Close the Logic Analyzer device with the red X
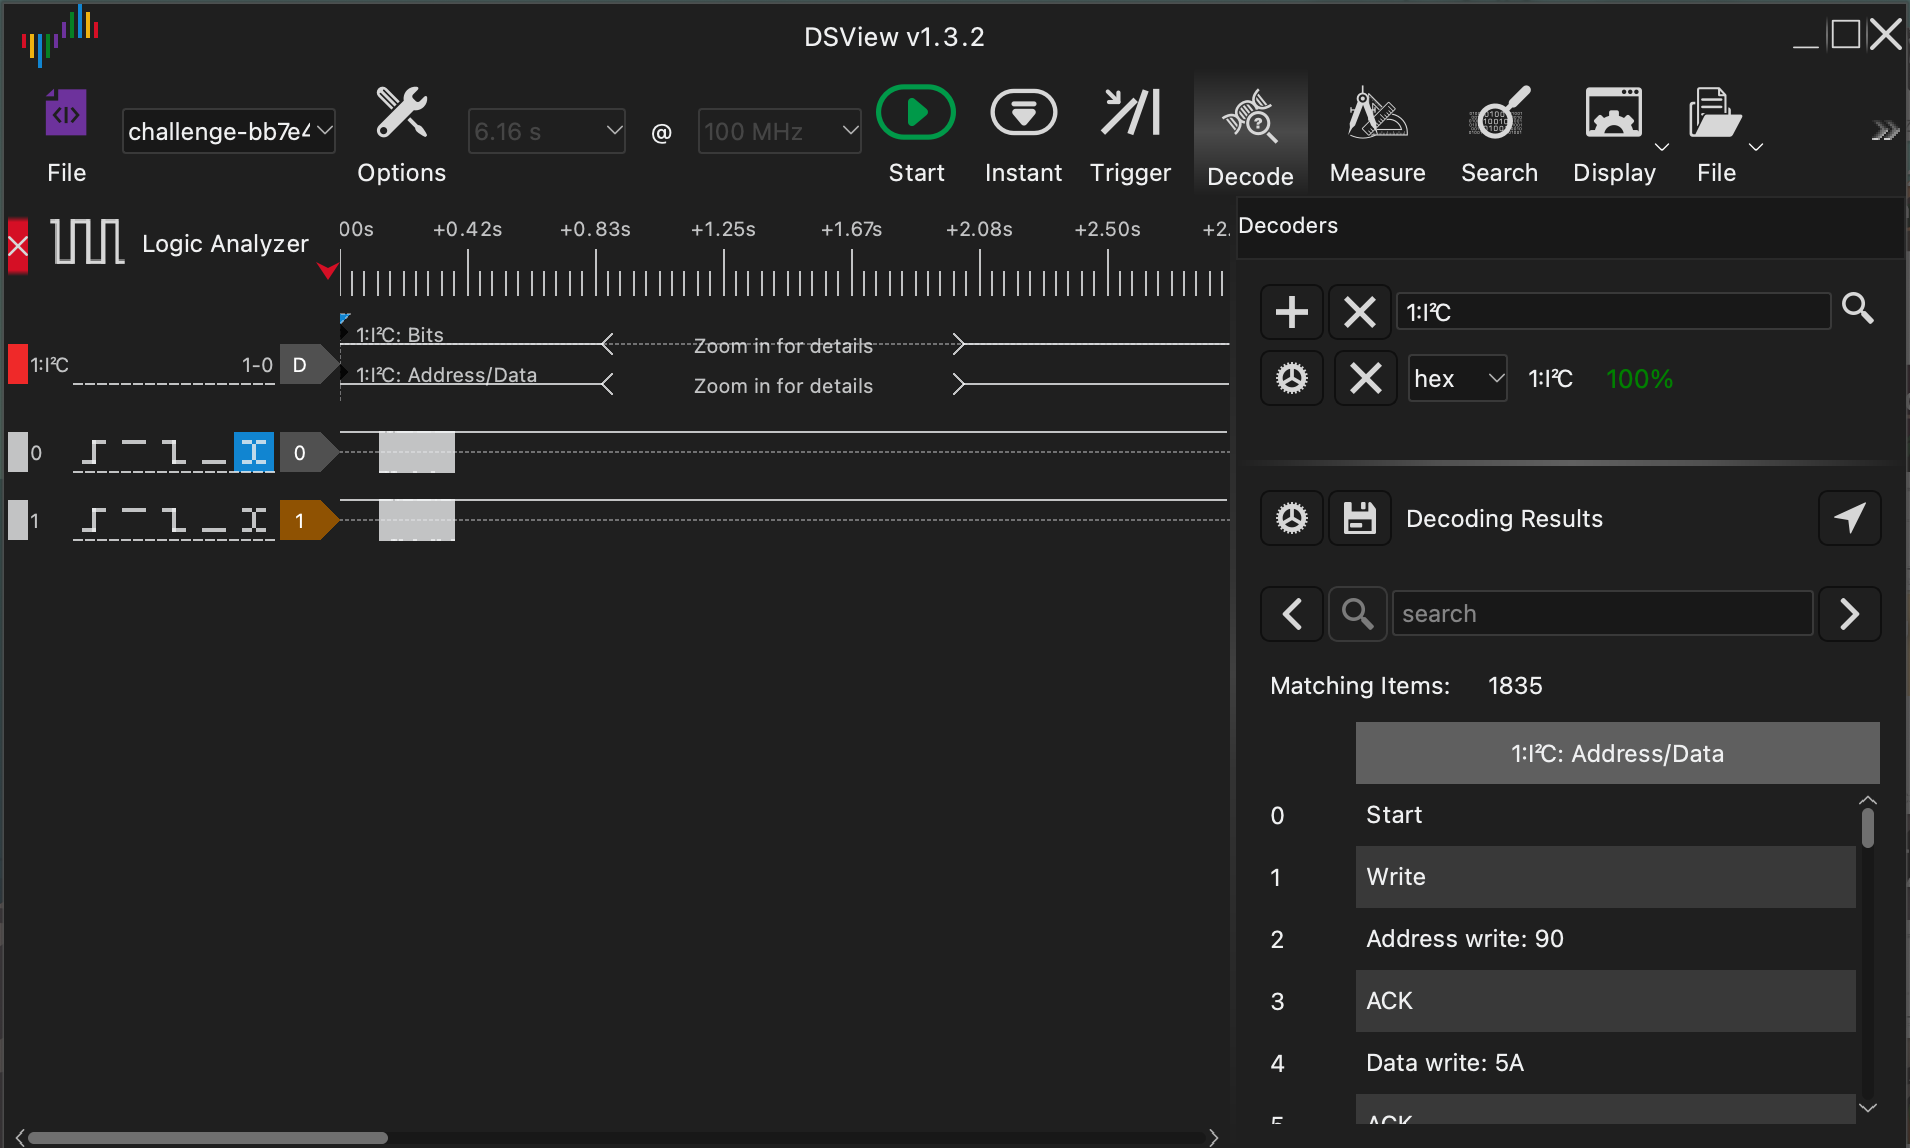Image resolution: width=1910 pixels, height=1148 pixels. tap(18, 245)
